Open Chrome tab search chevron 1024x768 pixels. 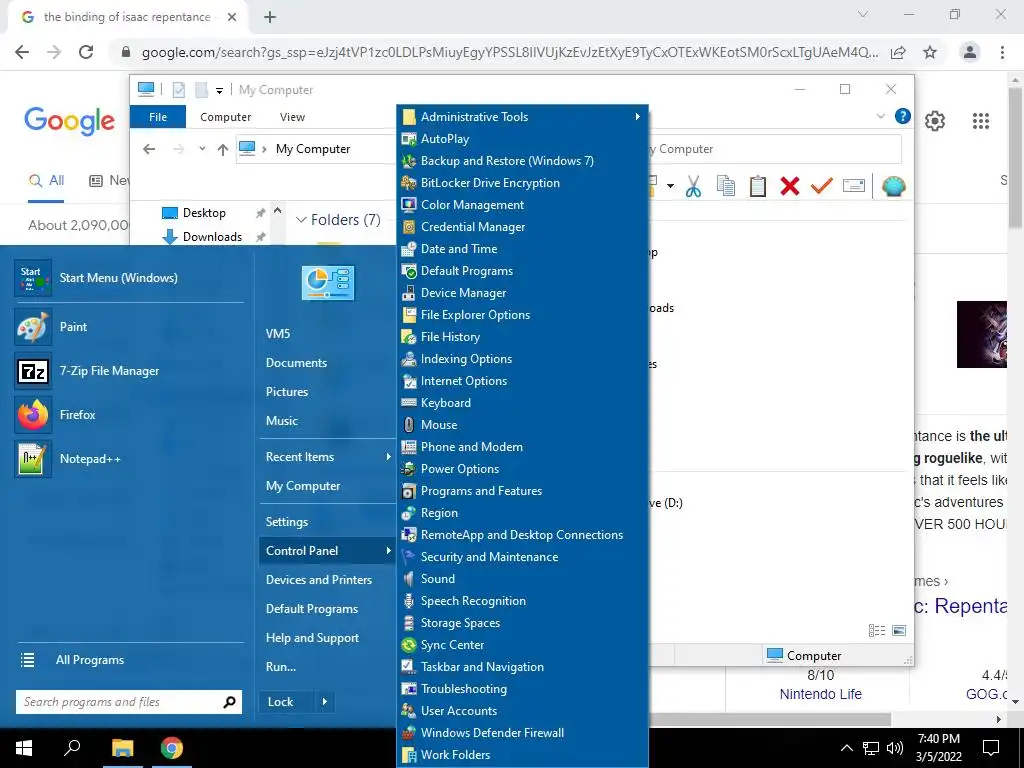click(863, 14)
